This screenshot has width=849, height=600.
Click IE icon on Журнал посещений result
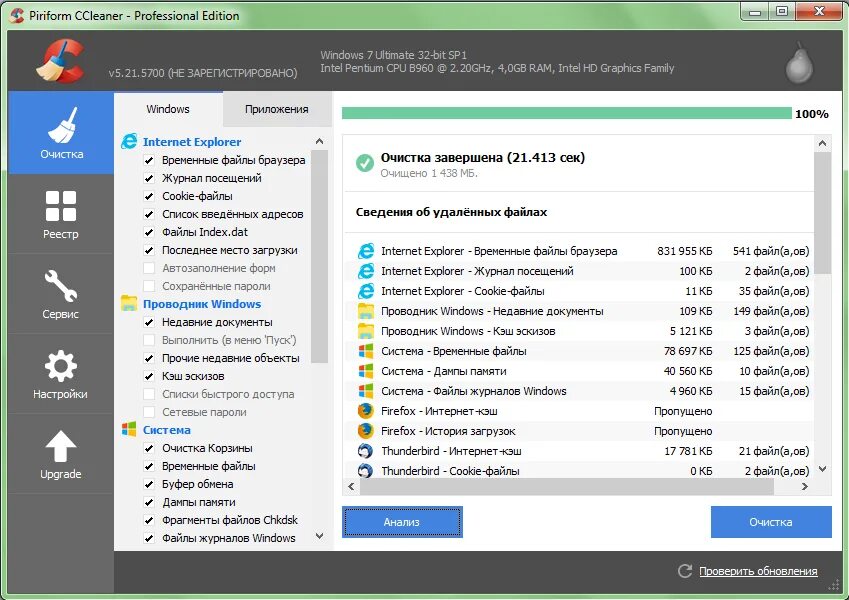[366, 271]
